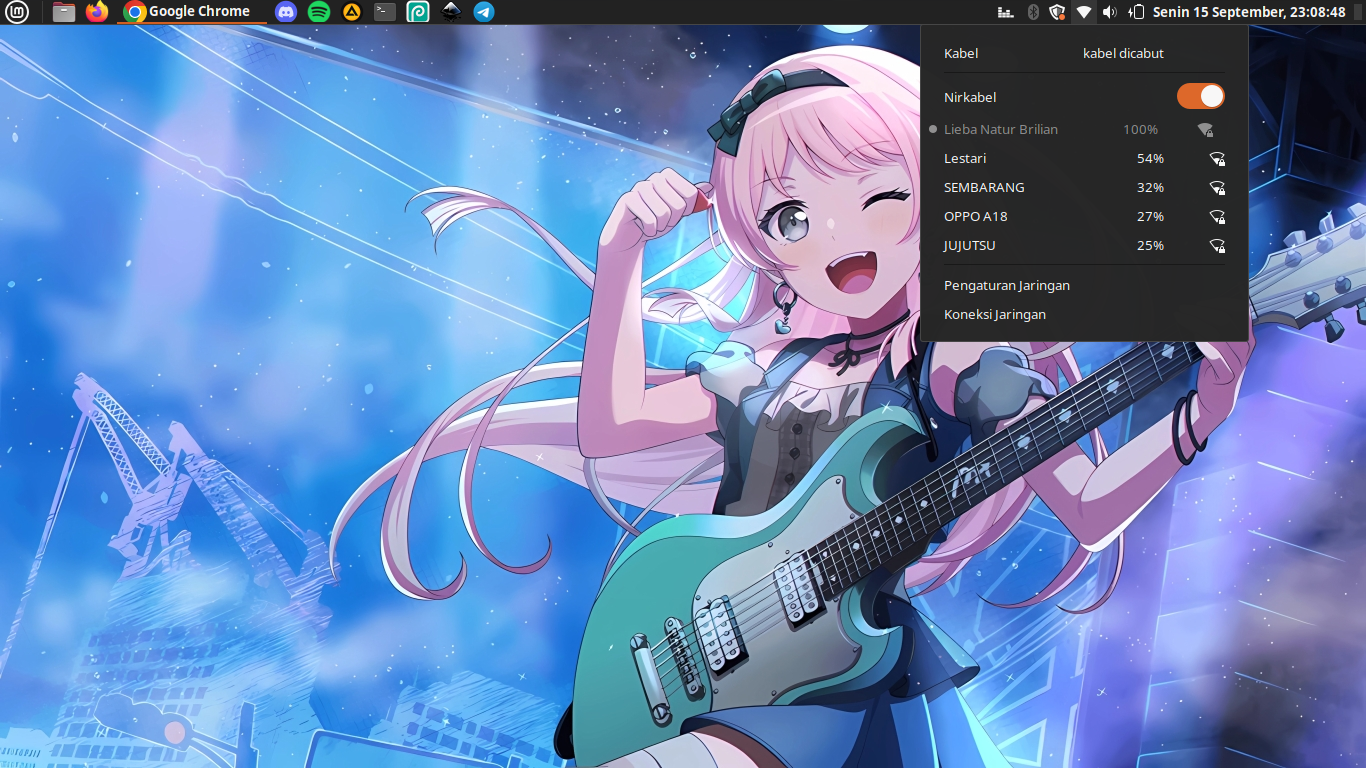The image size is (1366, 768).
Task: Open the yellow triangle-logo app in the panel
Action: (x=351, y=12)
